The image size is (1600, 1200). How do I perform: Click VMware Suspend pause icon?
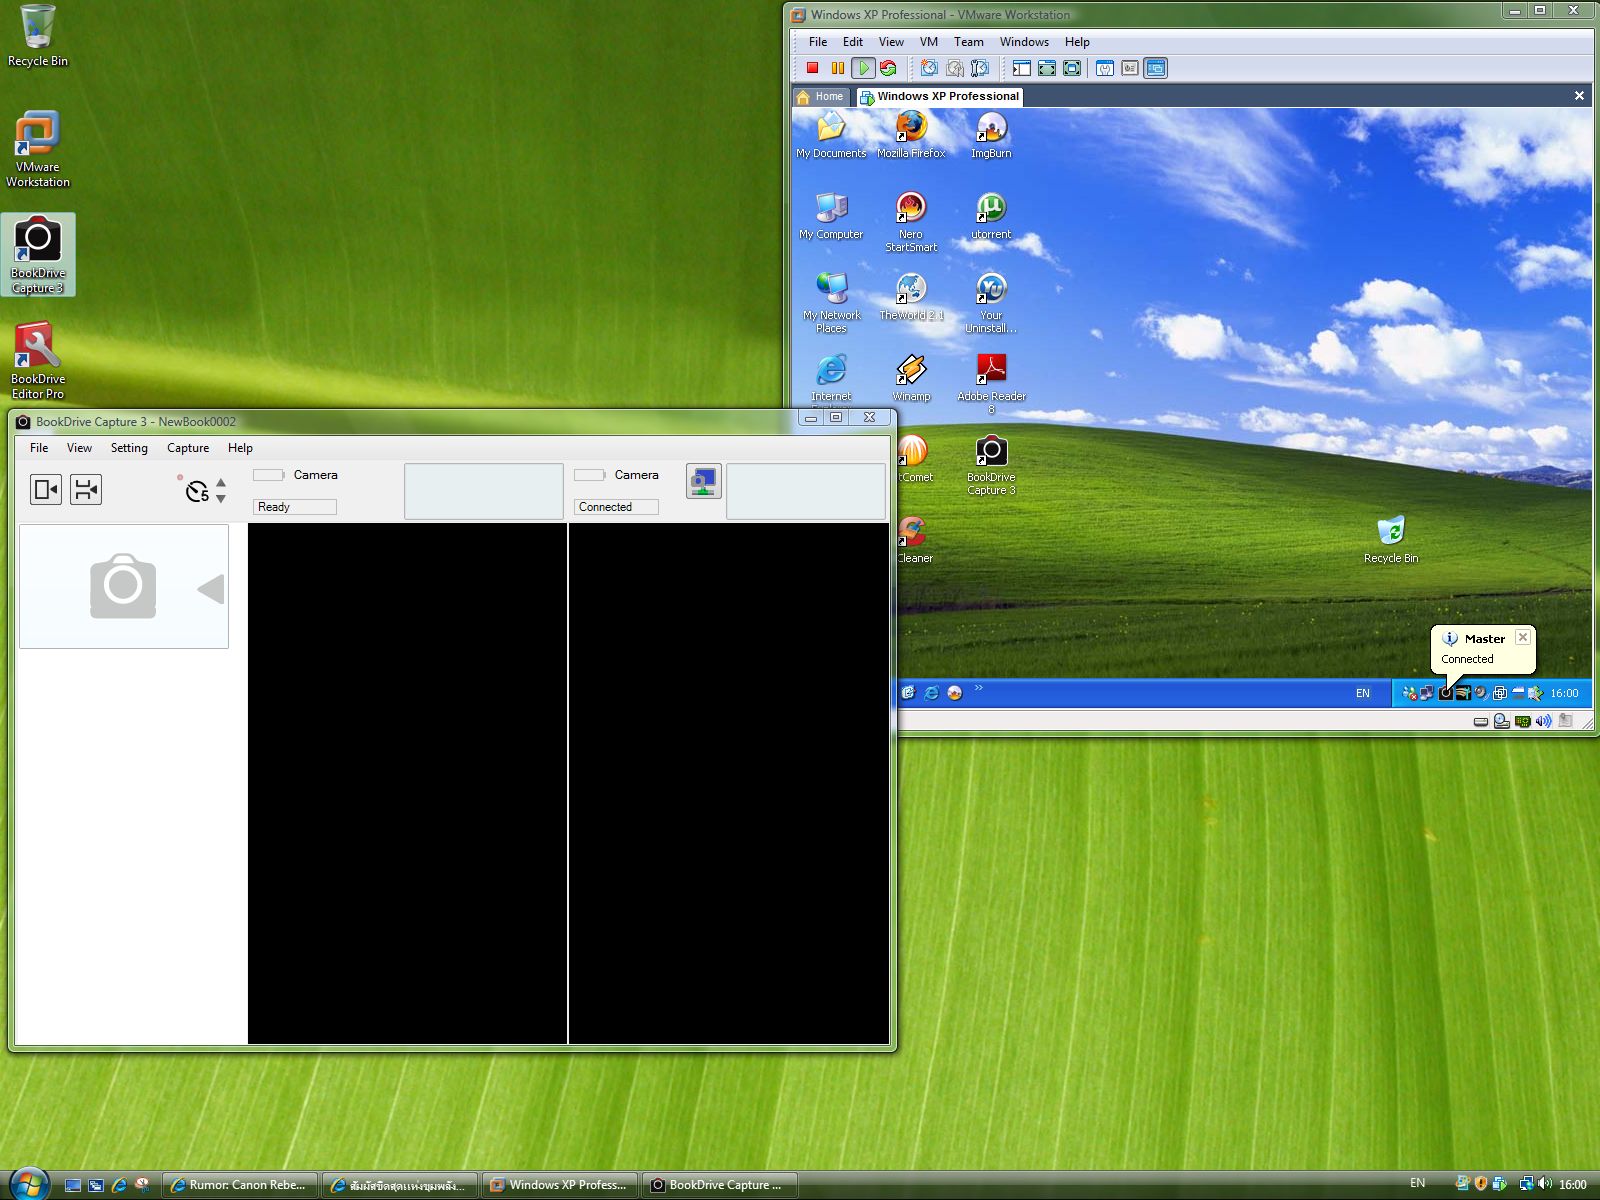[x=838, y=68]
